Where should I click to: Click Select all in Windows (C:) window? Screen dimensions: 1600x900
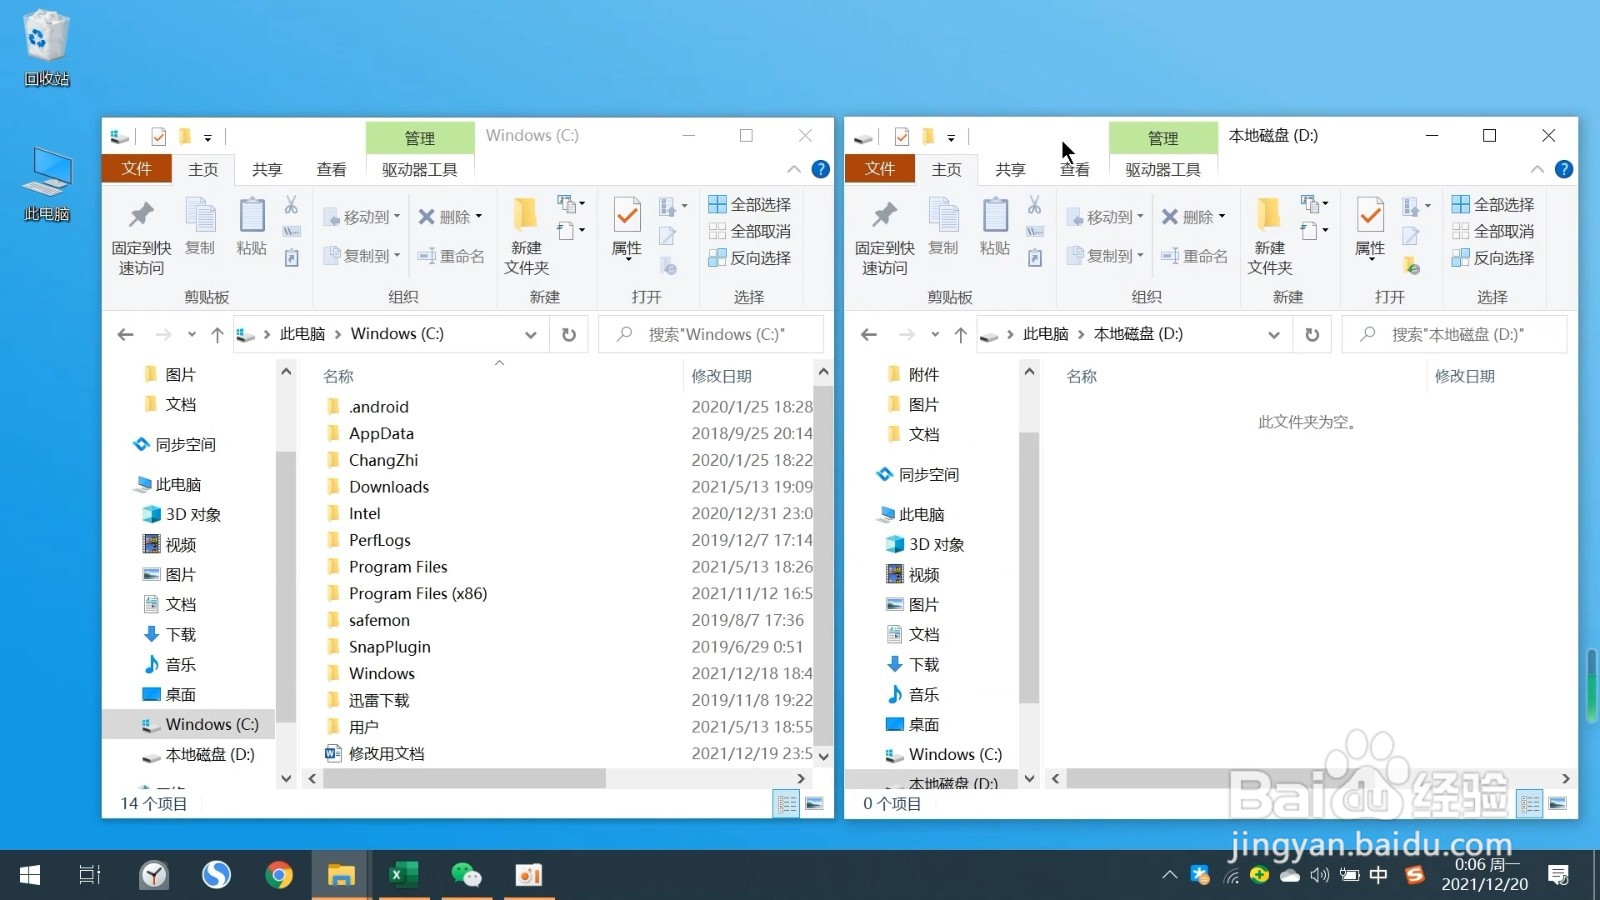pyautogui.click(x=750, y=204)
